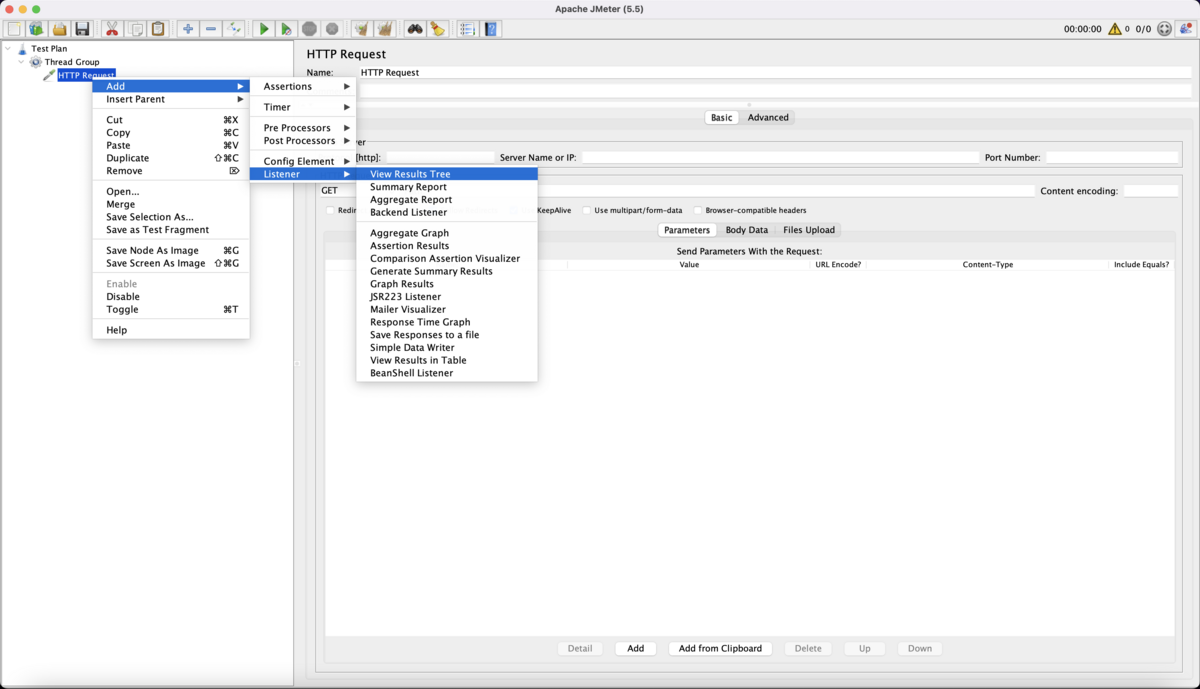Screen dimensions: 1200x689
Task: Choose Summary Report listener
Action: pos(447,187)
